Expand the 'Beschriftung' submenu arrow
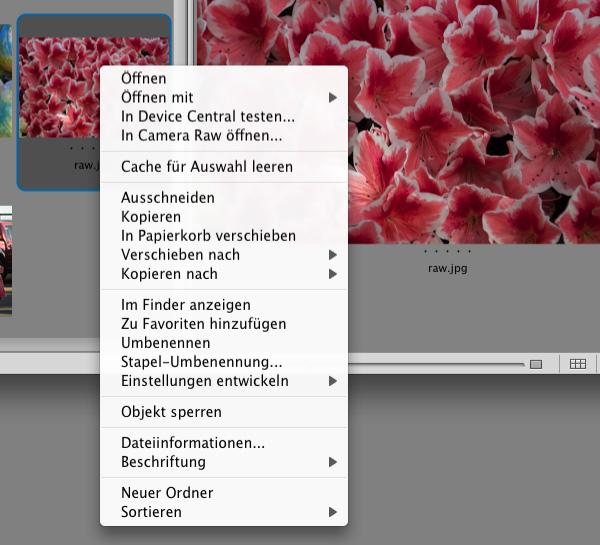Screen dimensions: 600x545 tap(332, 462)
